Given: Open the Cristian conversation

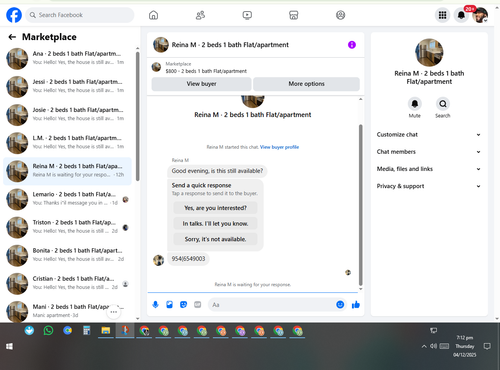Looking at the screenshot, I should click(x=67, y=283).
